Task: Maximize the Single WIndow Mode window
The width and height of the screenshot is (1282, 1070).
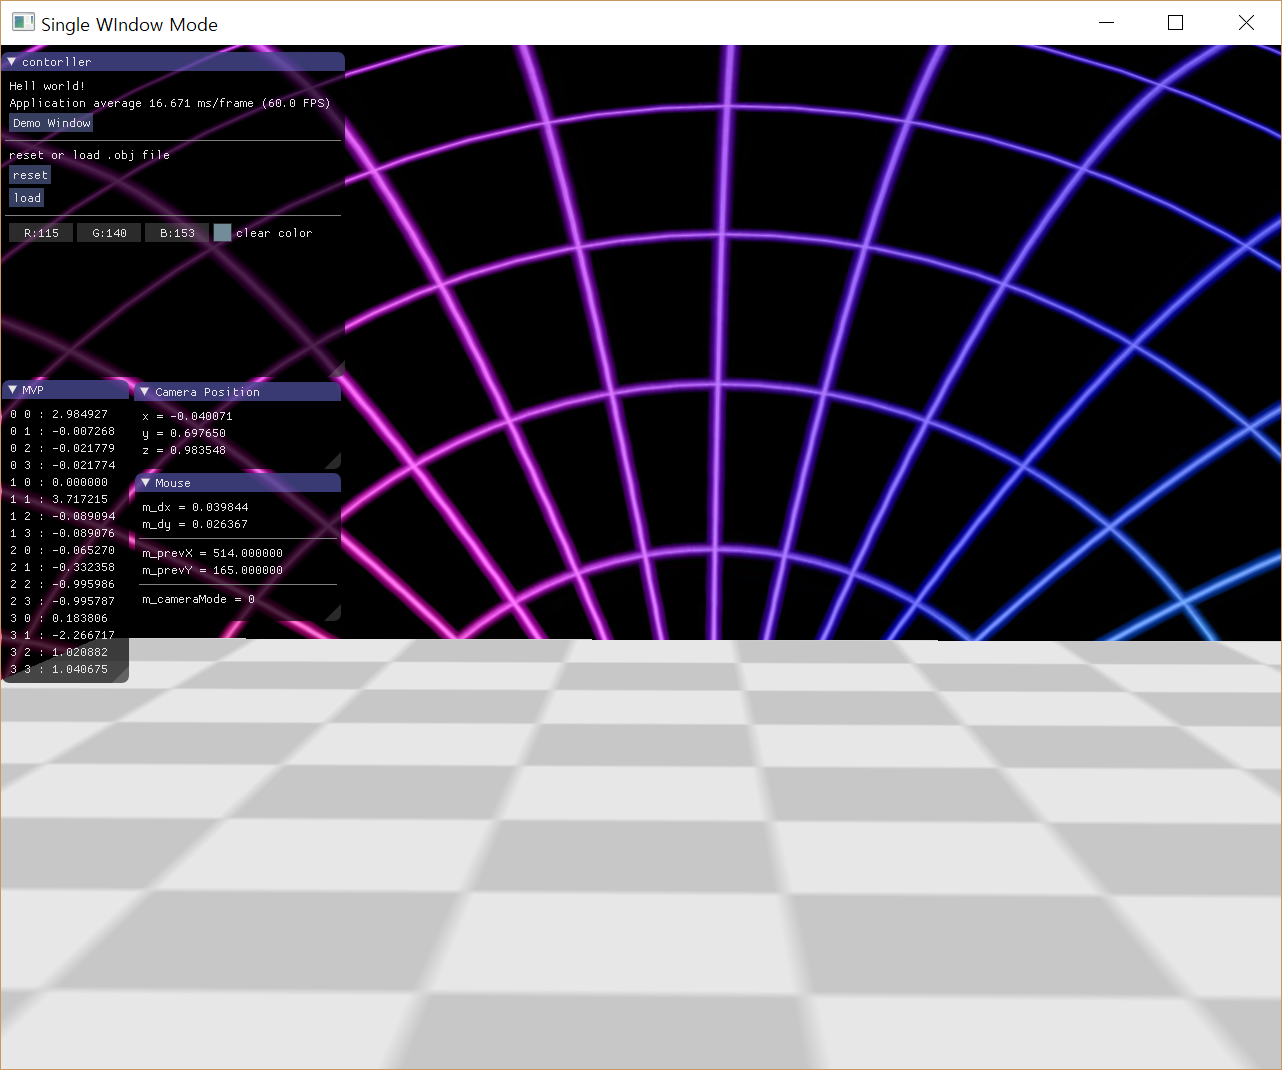Action: [x=1176, y=23]
